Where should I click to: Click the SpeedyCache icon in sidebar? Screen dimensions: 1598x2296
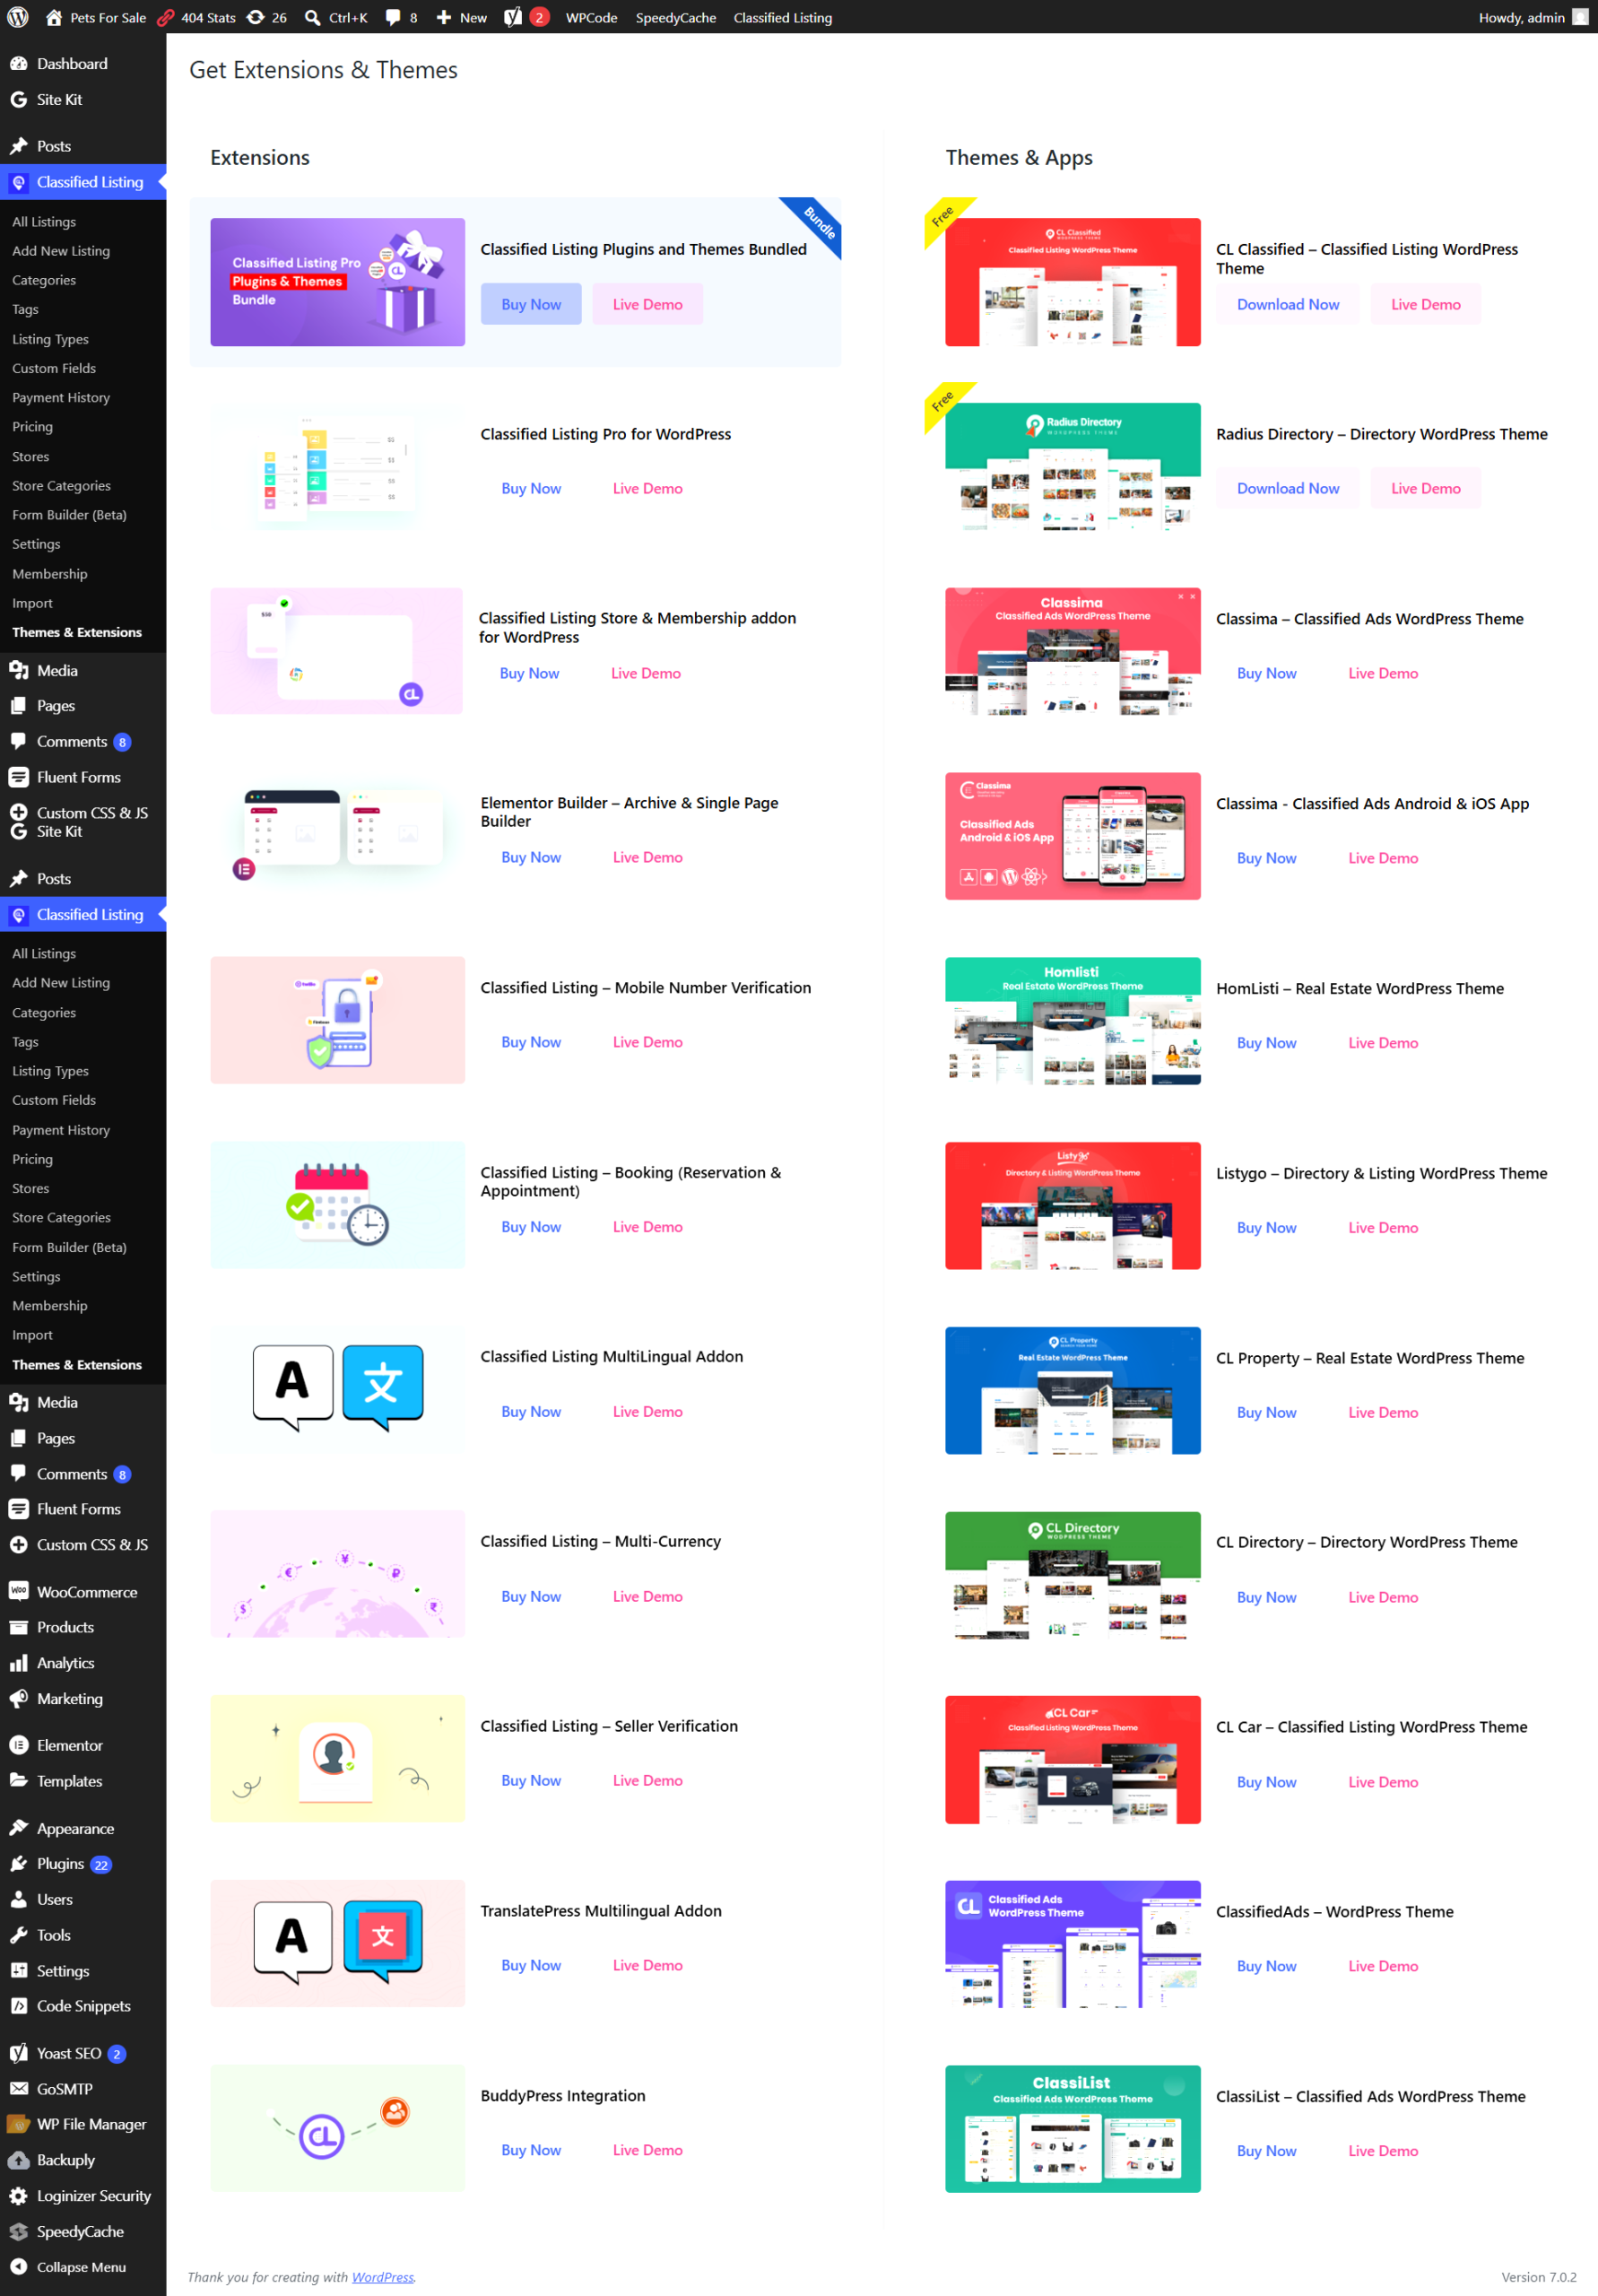click(18, 2231)
